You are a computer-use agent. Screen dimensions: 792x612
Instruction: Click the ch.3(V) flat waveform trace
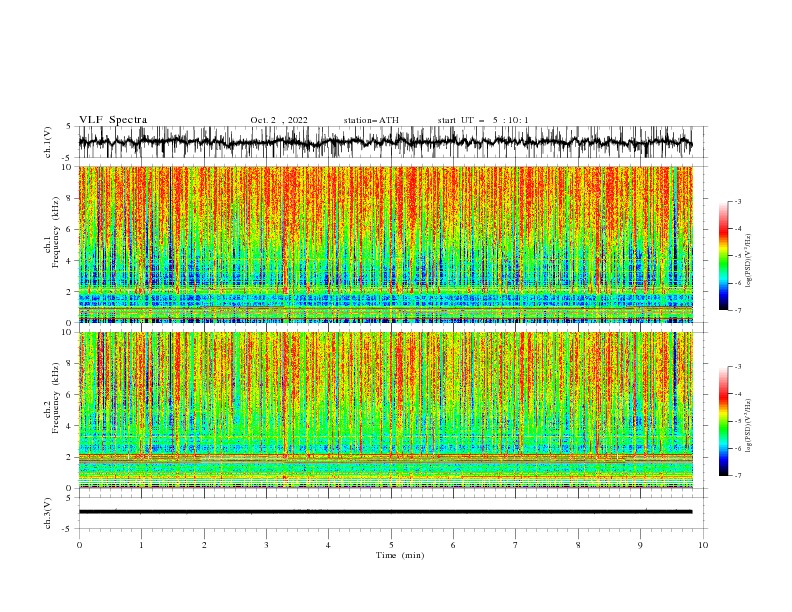click(385, 512)
